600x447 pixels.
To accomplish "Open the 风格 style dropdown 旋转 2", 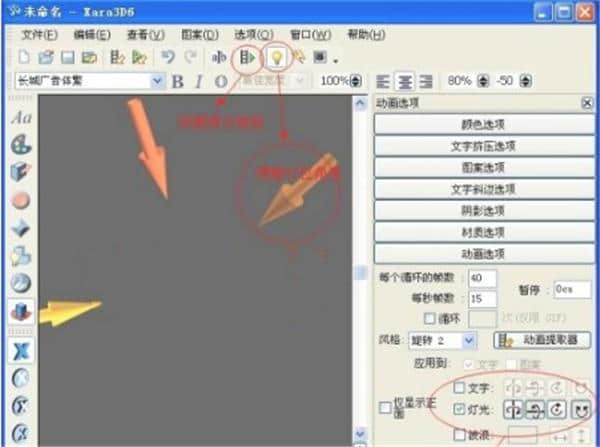I will [x=469, y=340].
